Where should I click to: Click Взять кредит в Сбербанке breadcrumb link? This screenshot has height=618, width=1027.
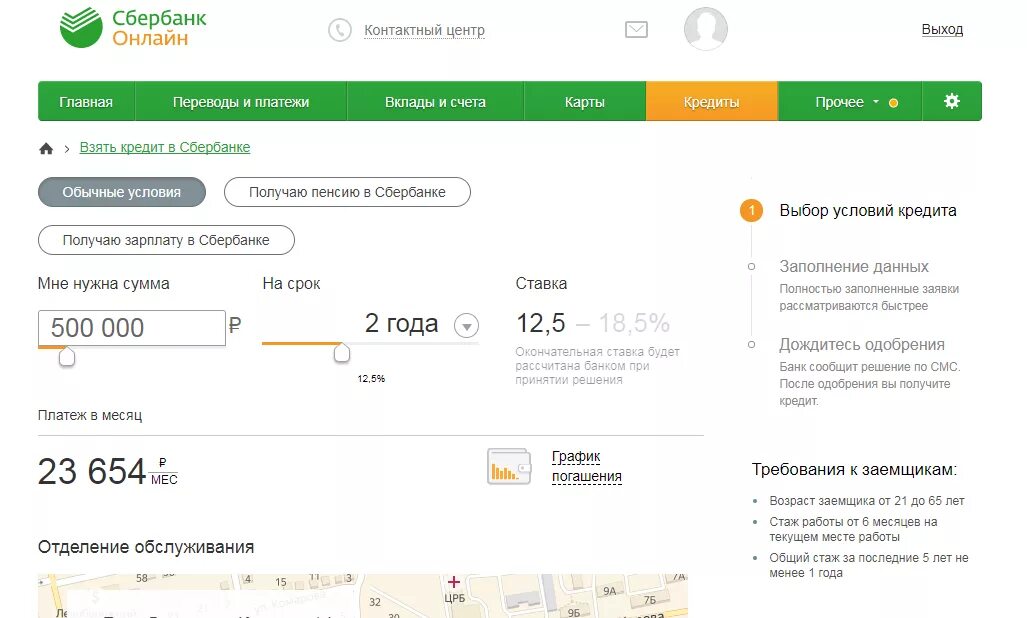coord(165,147)
